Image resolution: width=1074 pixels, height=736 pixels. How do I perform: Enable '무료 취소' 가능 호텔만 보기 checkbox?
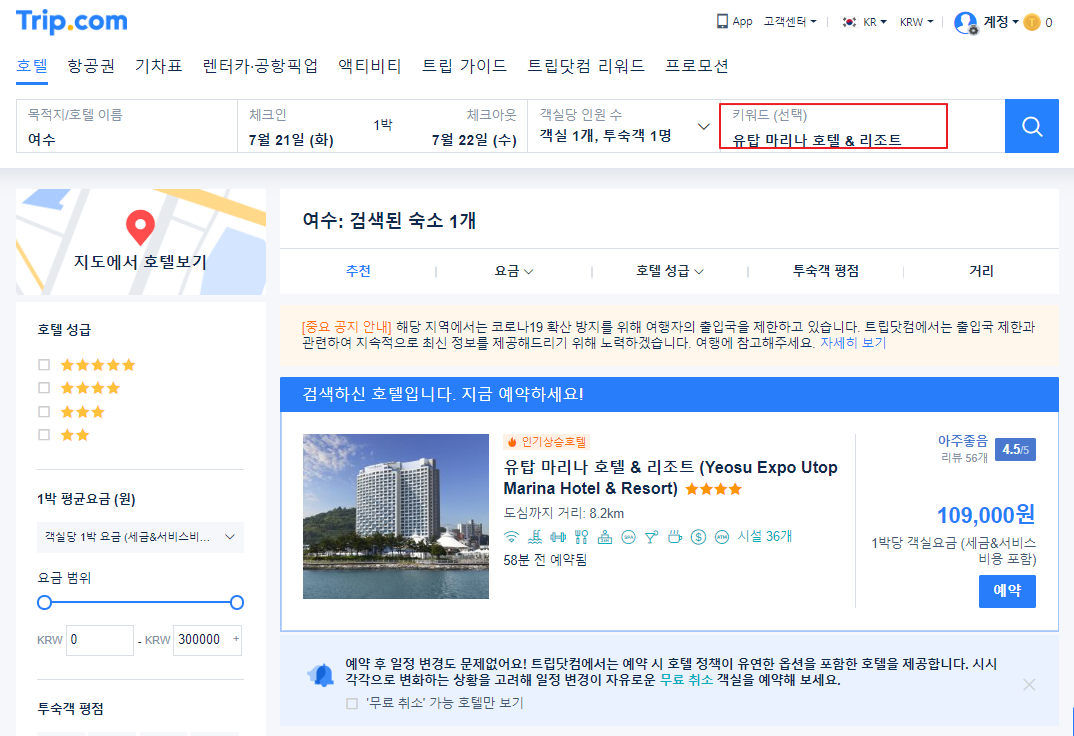click(x=352, y=703)
